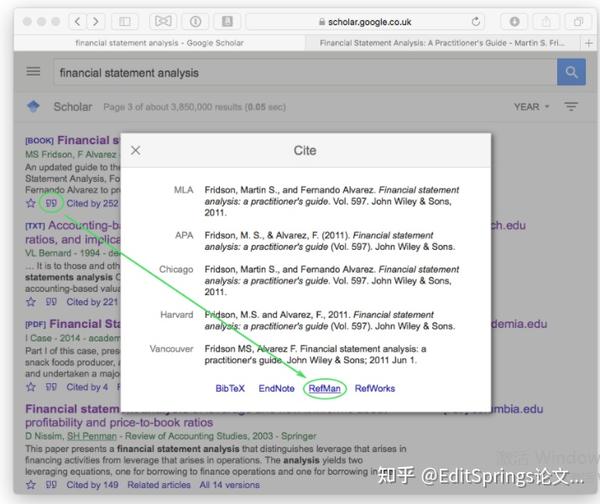Click cite quote icon beside 'Cited by 221'

tap(51, 302)
